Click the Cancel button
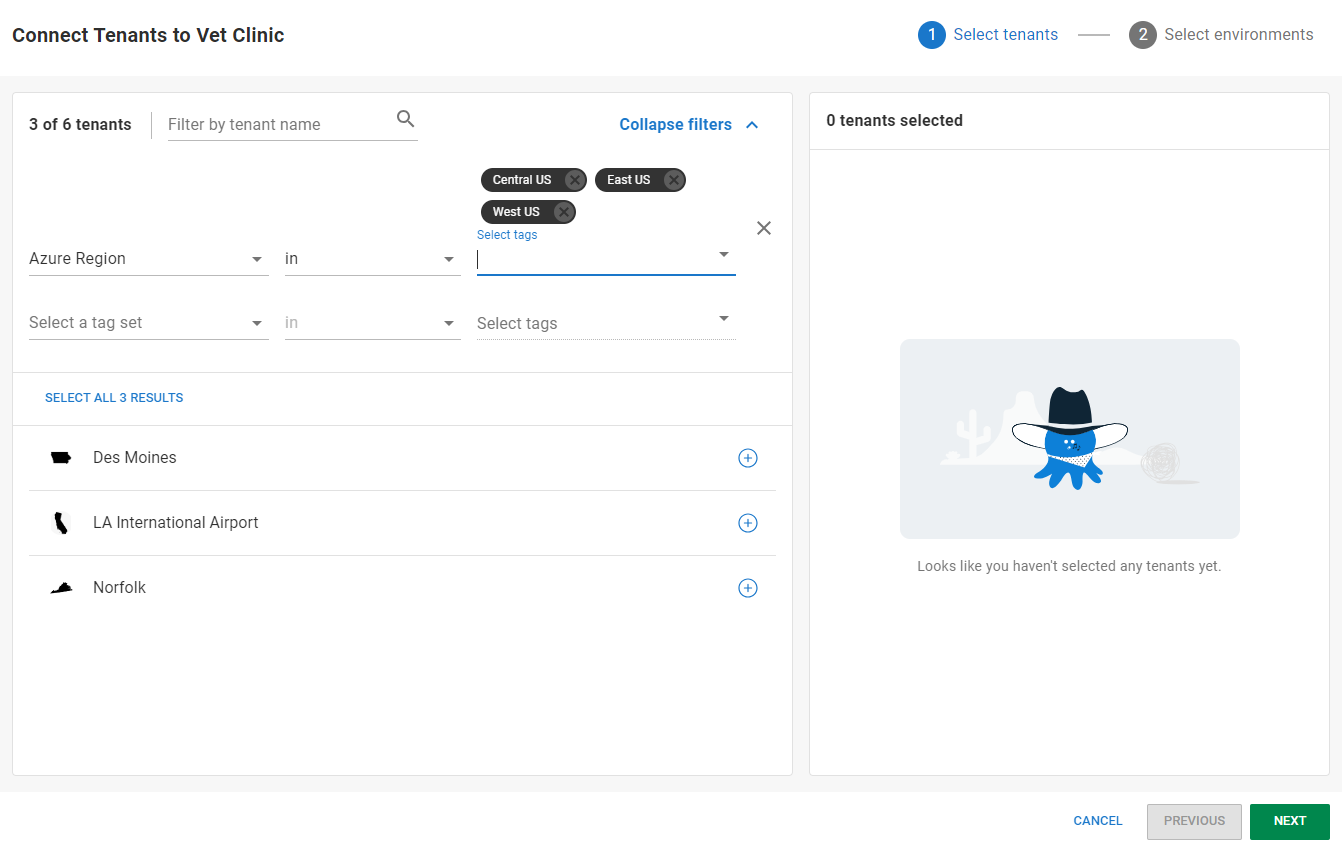 1098,821
